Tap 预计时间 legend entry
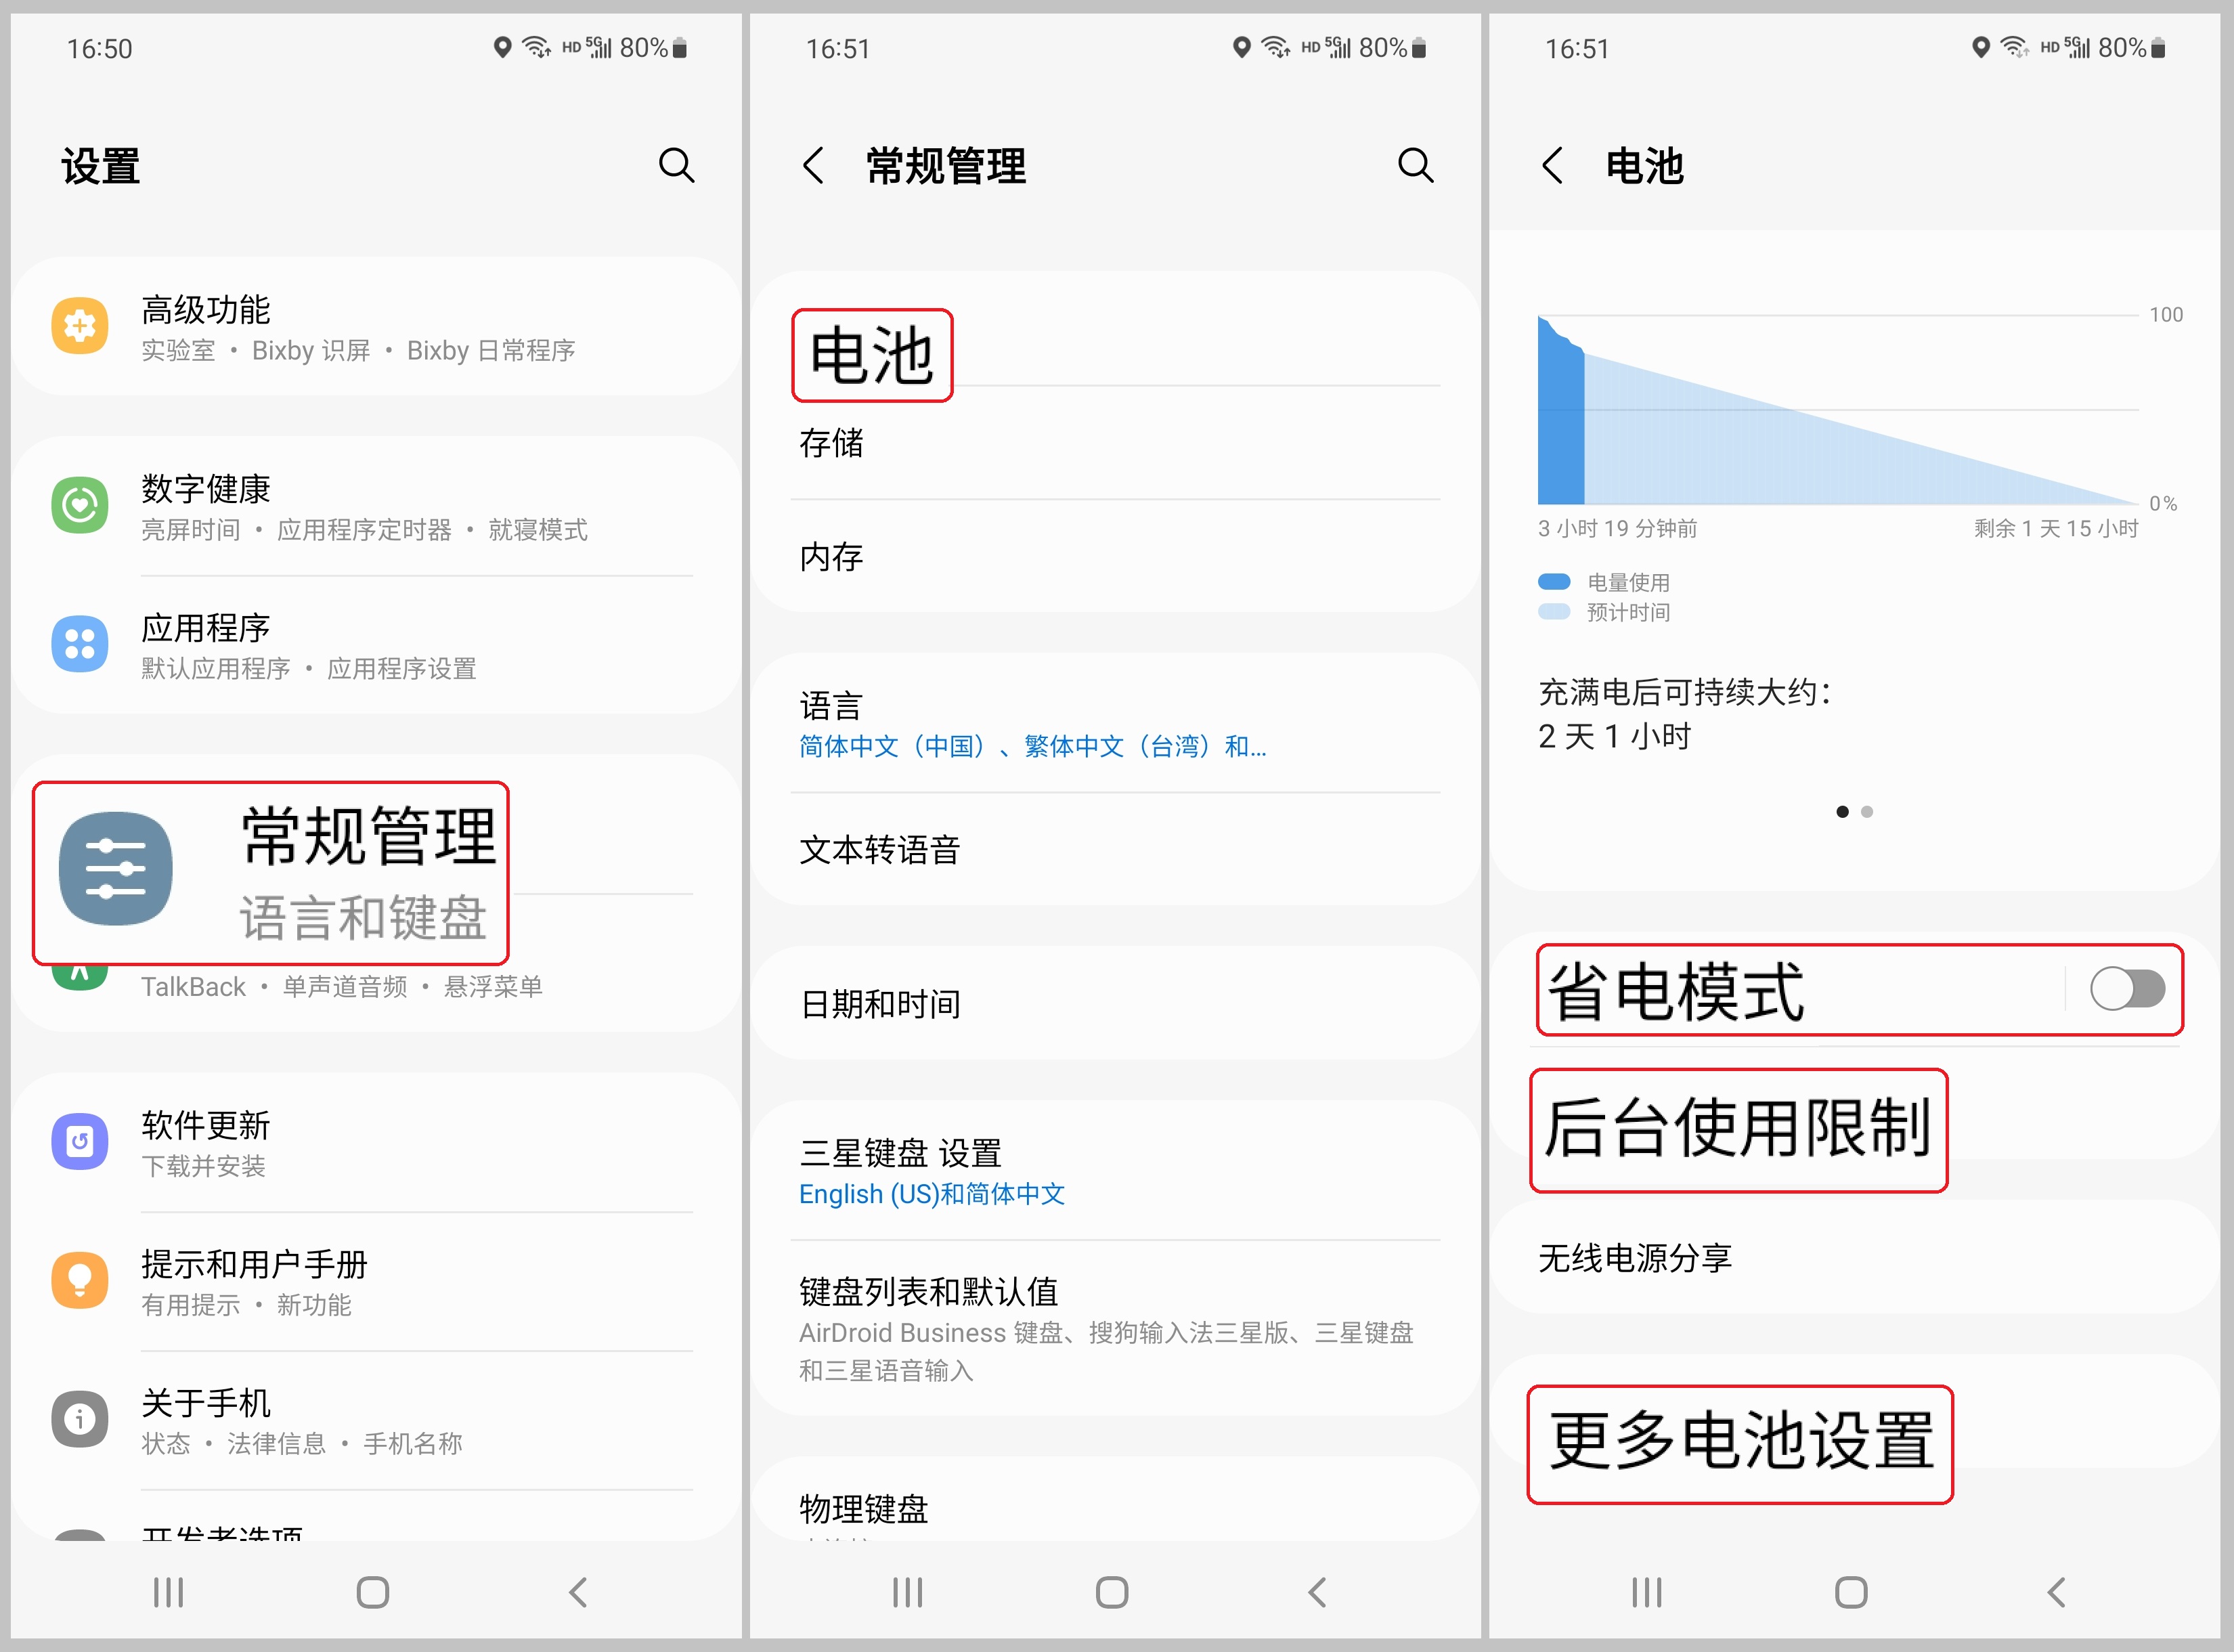 point(1604,612)
